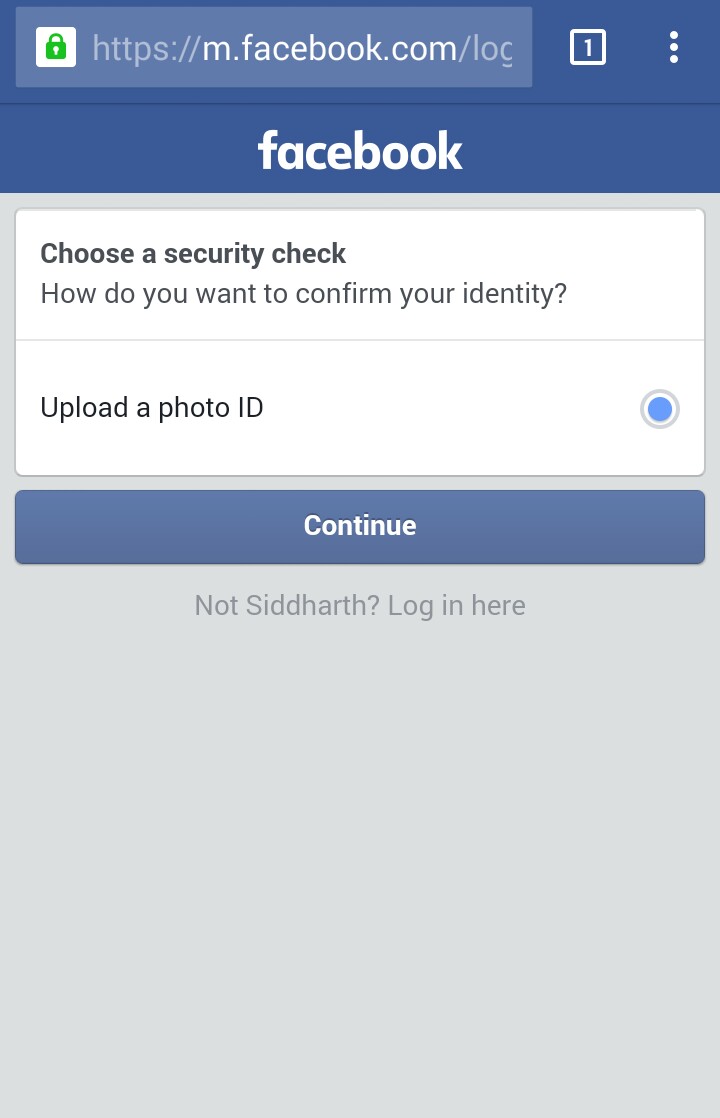Click "Not Siddharth? Log in here" link
The image size is (720, 1118).
[360, 605]
